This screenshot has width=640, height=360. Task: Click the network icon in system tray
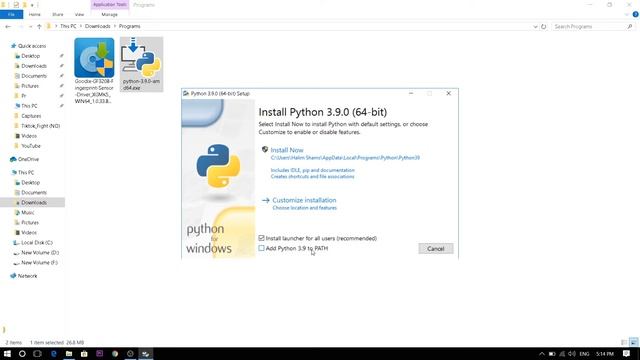562,353
